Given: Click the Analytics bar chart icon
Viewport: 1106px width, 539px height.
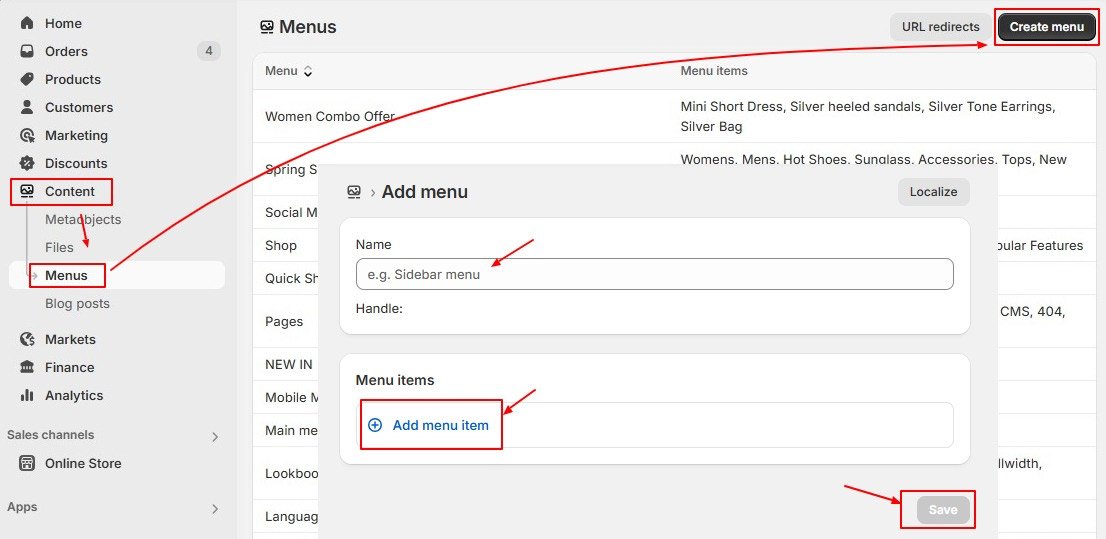Looking at the screenshot, I should [x=27, y=395].
